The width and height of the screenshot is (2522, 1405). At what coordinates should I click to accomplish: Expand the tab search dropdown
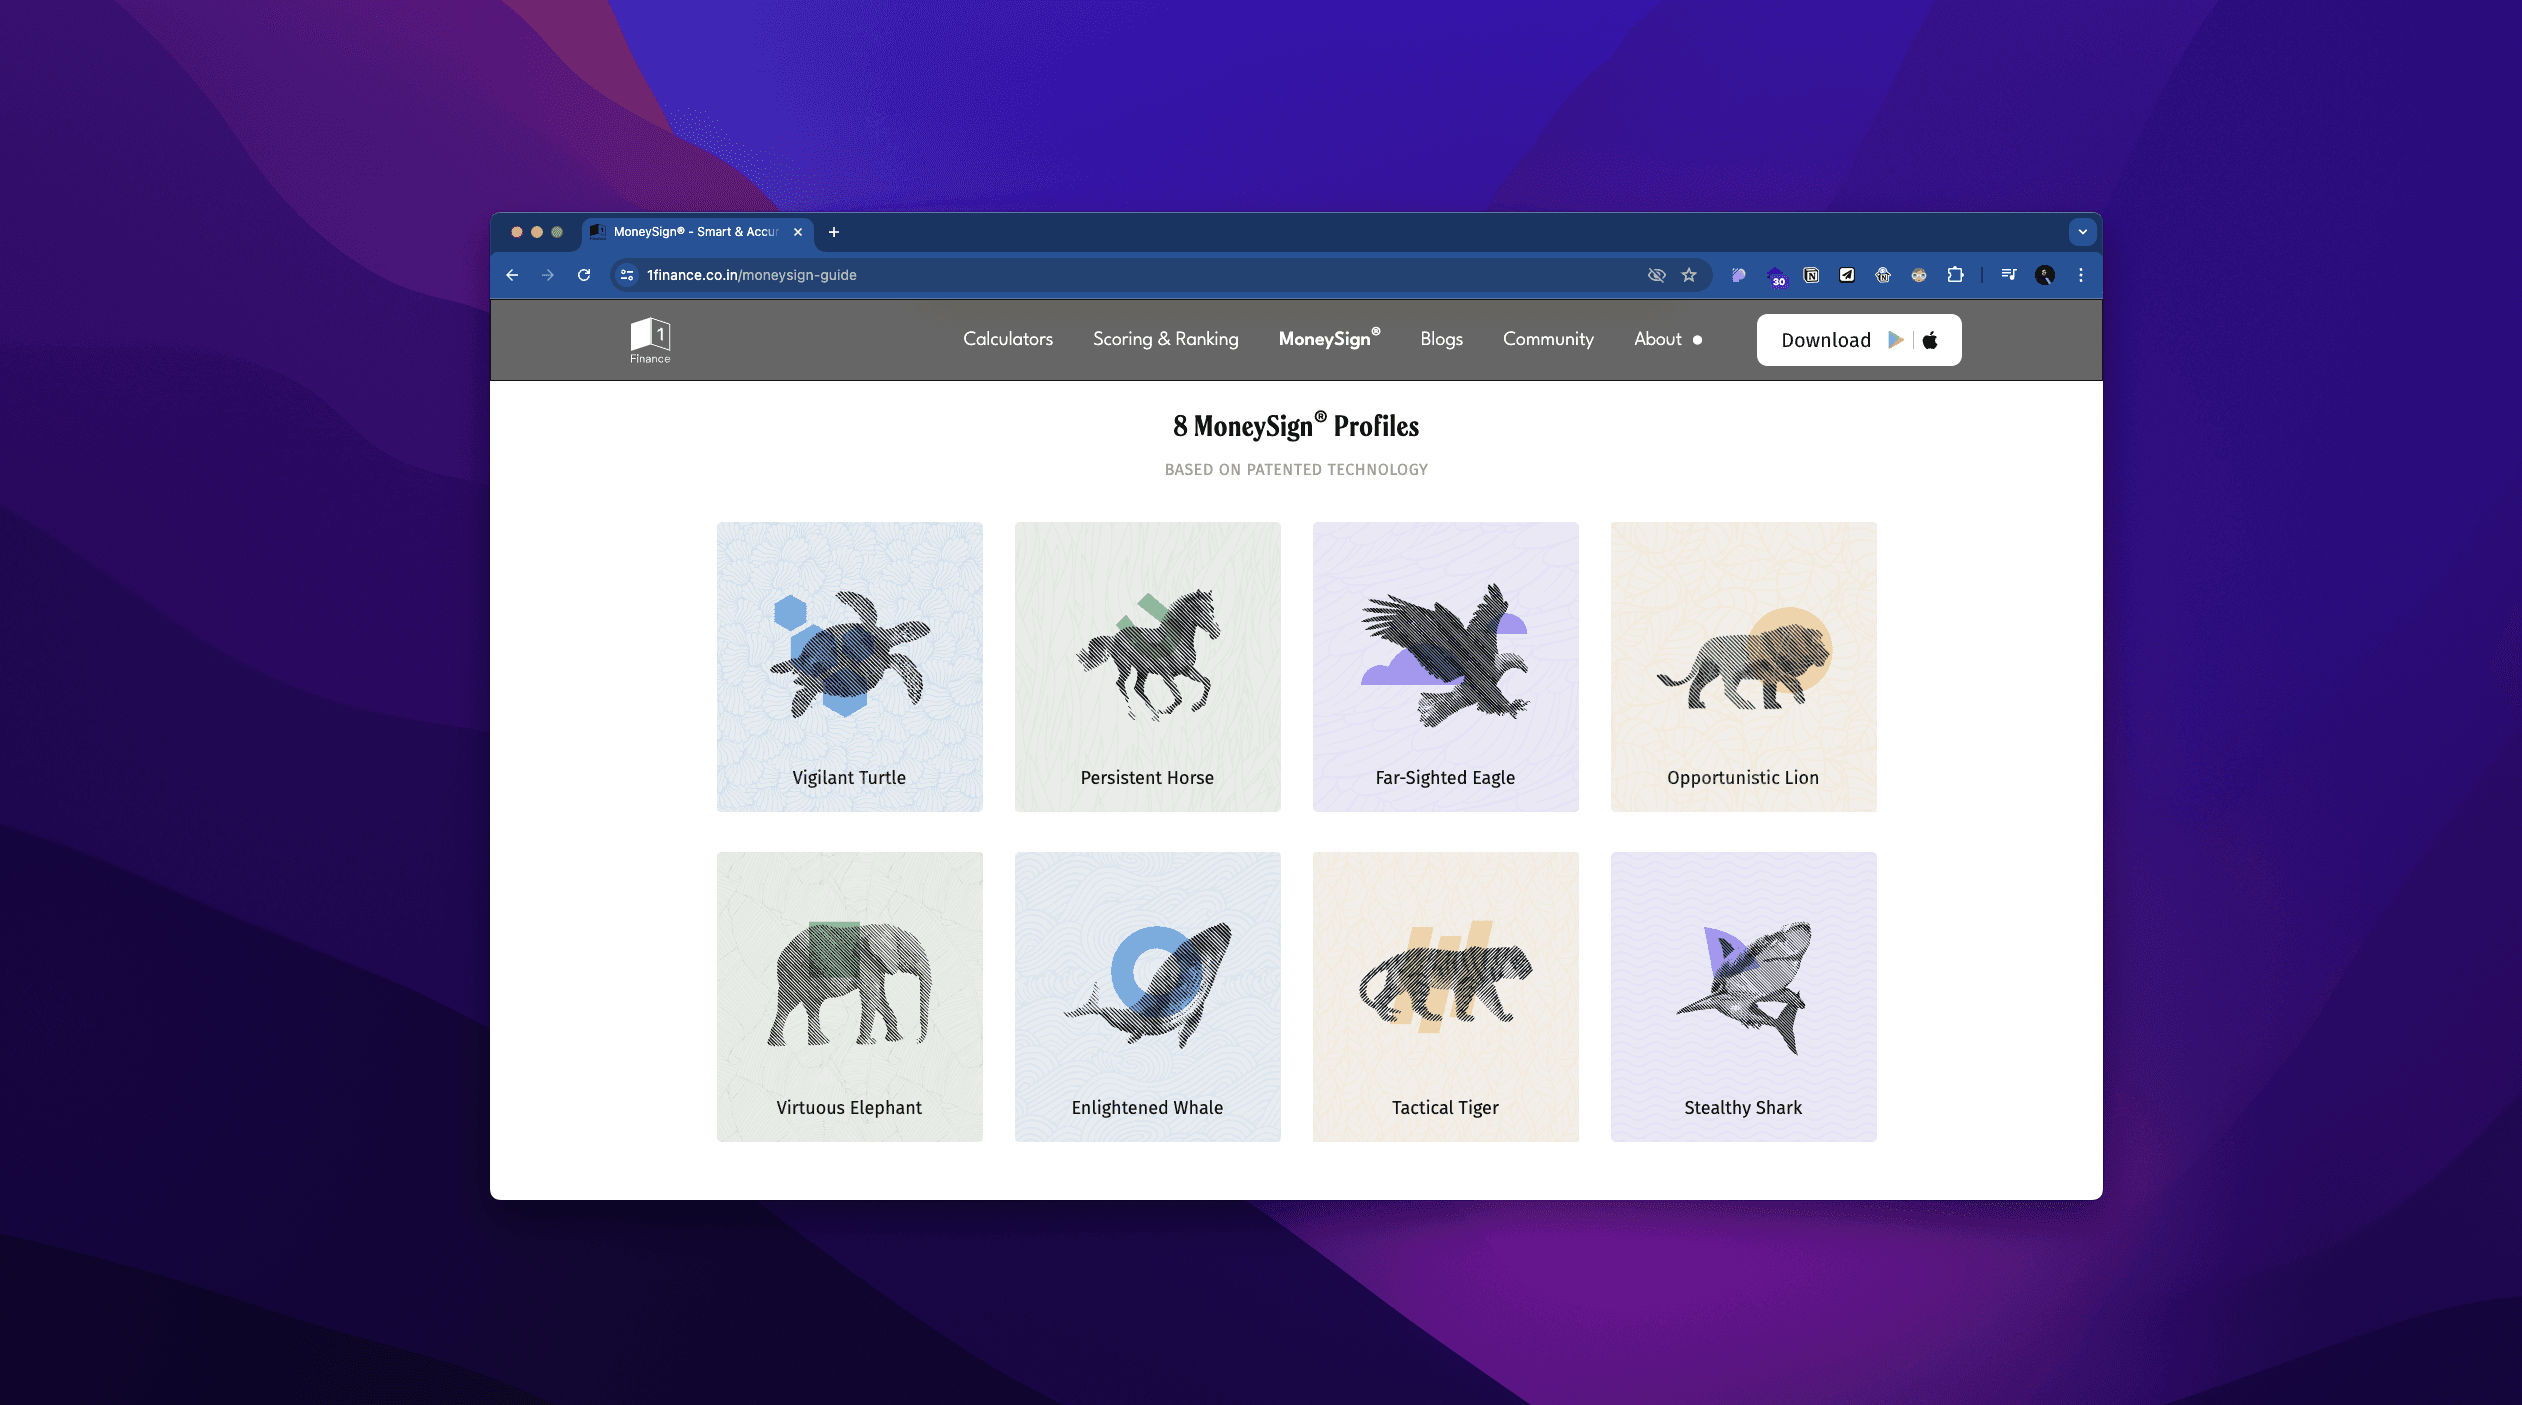(x=2082, y=232)
